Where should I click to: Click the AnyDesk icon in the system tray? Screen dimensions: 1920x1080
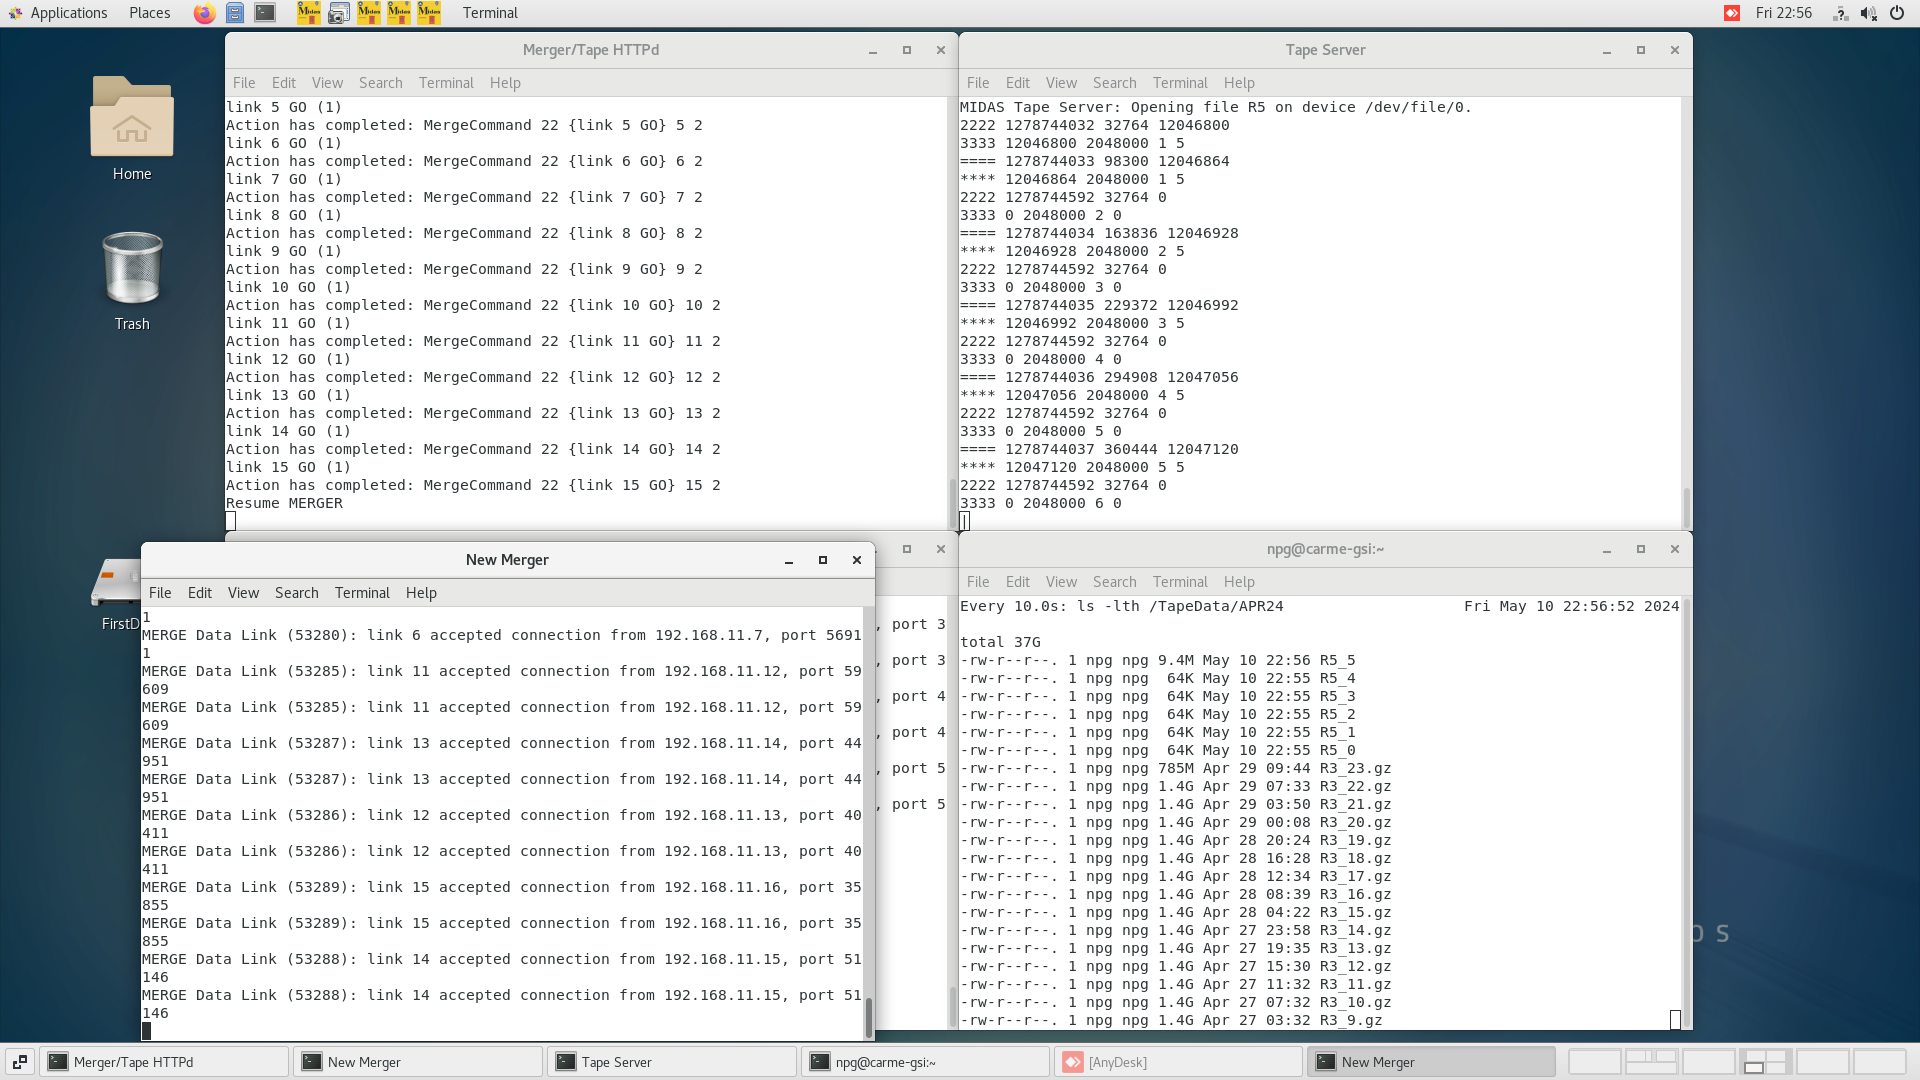pyautogui.click(x=1730, y=13)
